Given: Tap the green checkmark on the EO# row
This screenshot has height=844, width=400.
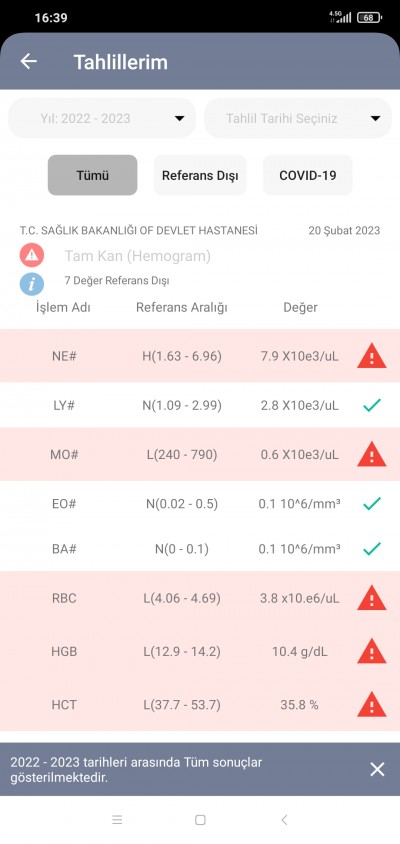Looking at the screenshot, I should pyautogui.click(x=371, y=504).
